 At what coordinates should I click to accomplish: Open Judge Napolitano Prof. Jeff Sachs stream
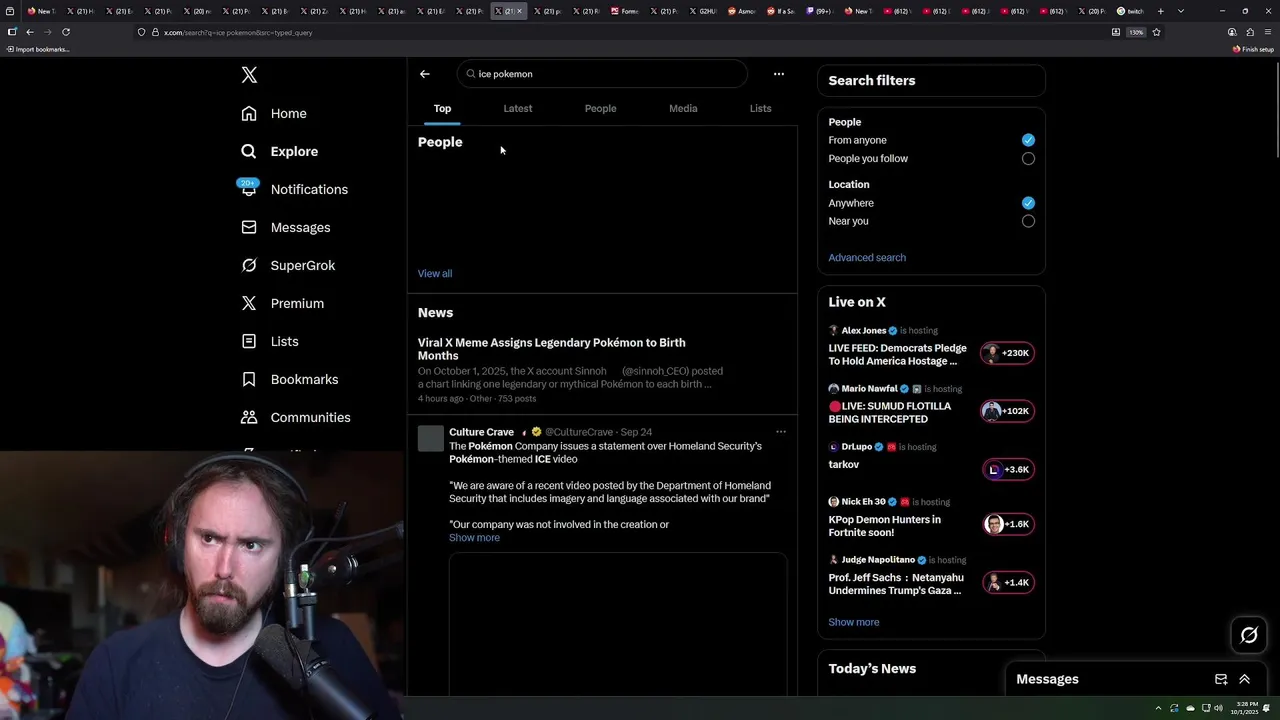896,584
